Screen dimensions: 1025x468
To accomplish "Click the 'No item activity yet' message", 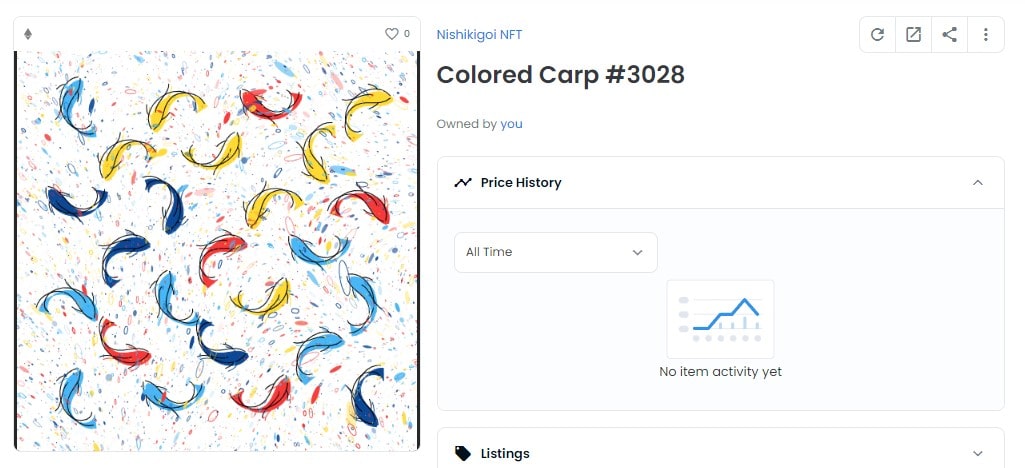I will point(720,372).
